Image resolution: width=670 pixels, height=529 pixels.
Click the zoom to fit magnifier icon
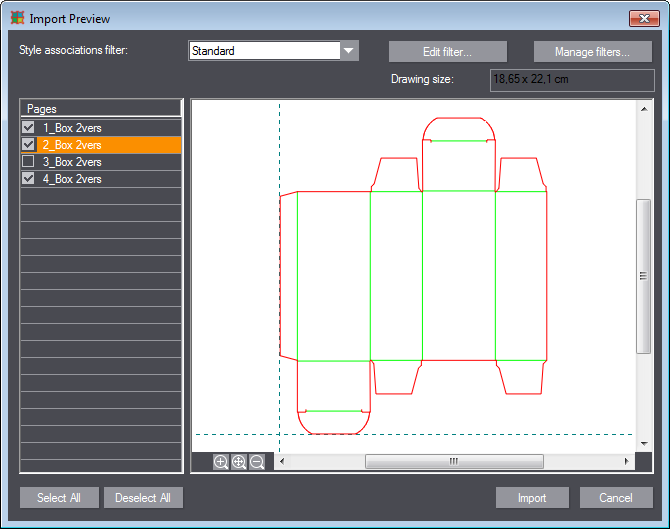coord(239,462)
